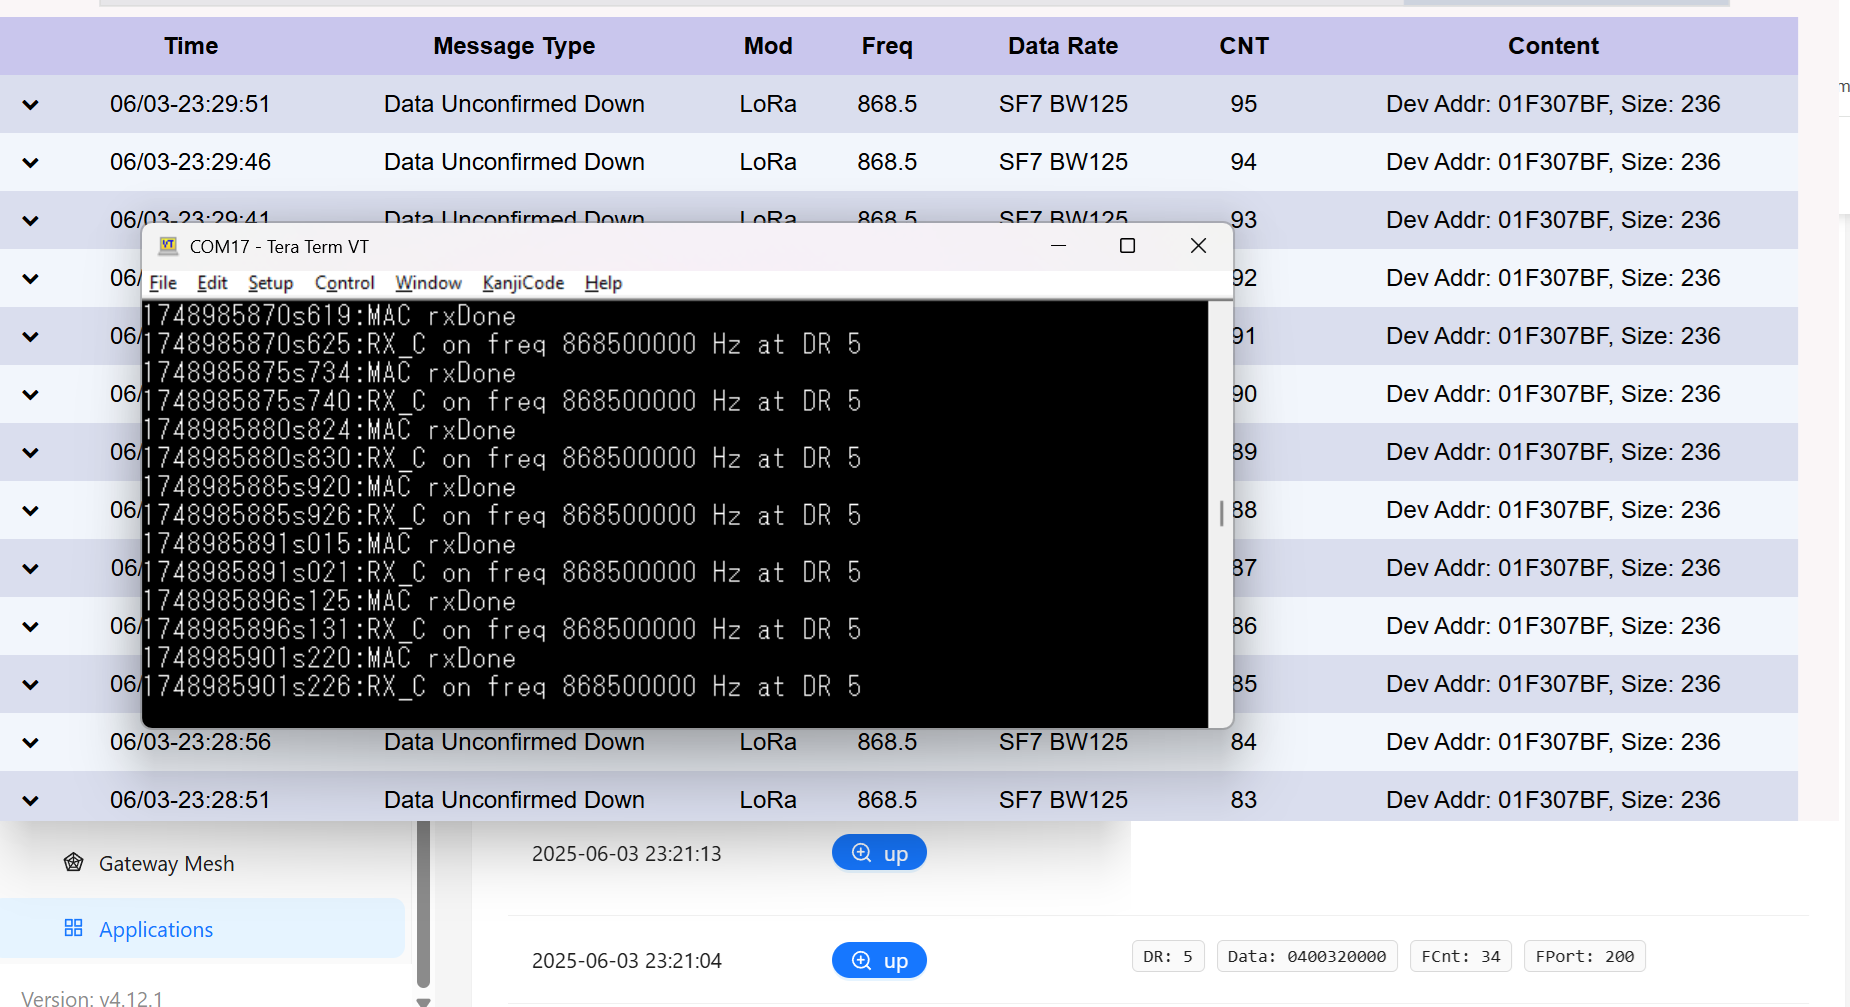Open the Setup menu in Tera Term
Screen dimensions: 1850x1007
coord(269,283)
